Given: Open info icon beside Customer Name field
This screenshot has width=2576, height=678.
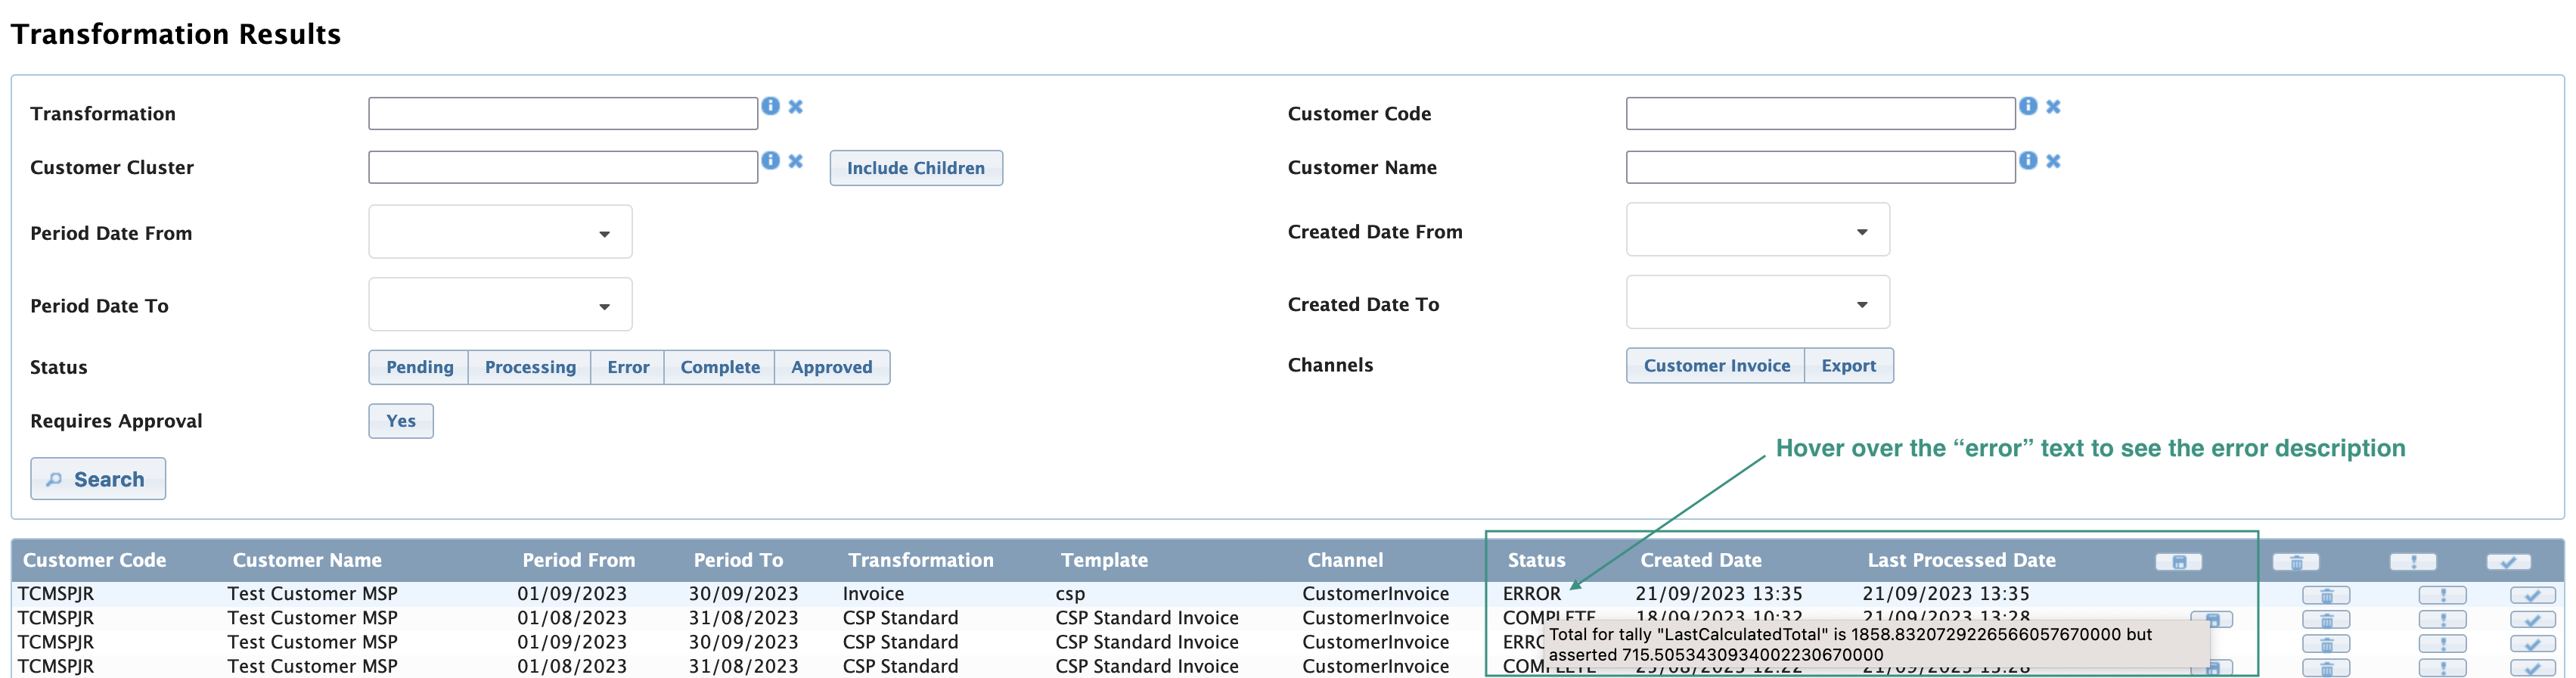Looking at the screenshot, I should point(2028,160).
